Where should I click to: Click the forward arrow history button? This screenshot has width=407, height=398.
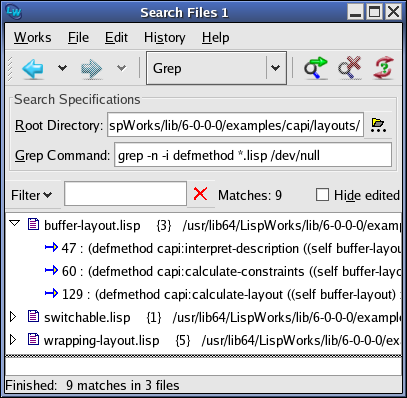pos(91,69)
